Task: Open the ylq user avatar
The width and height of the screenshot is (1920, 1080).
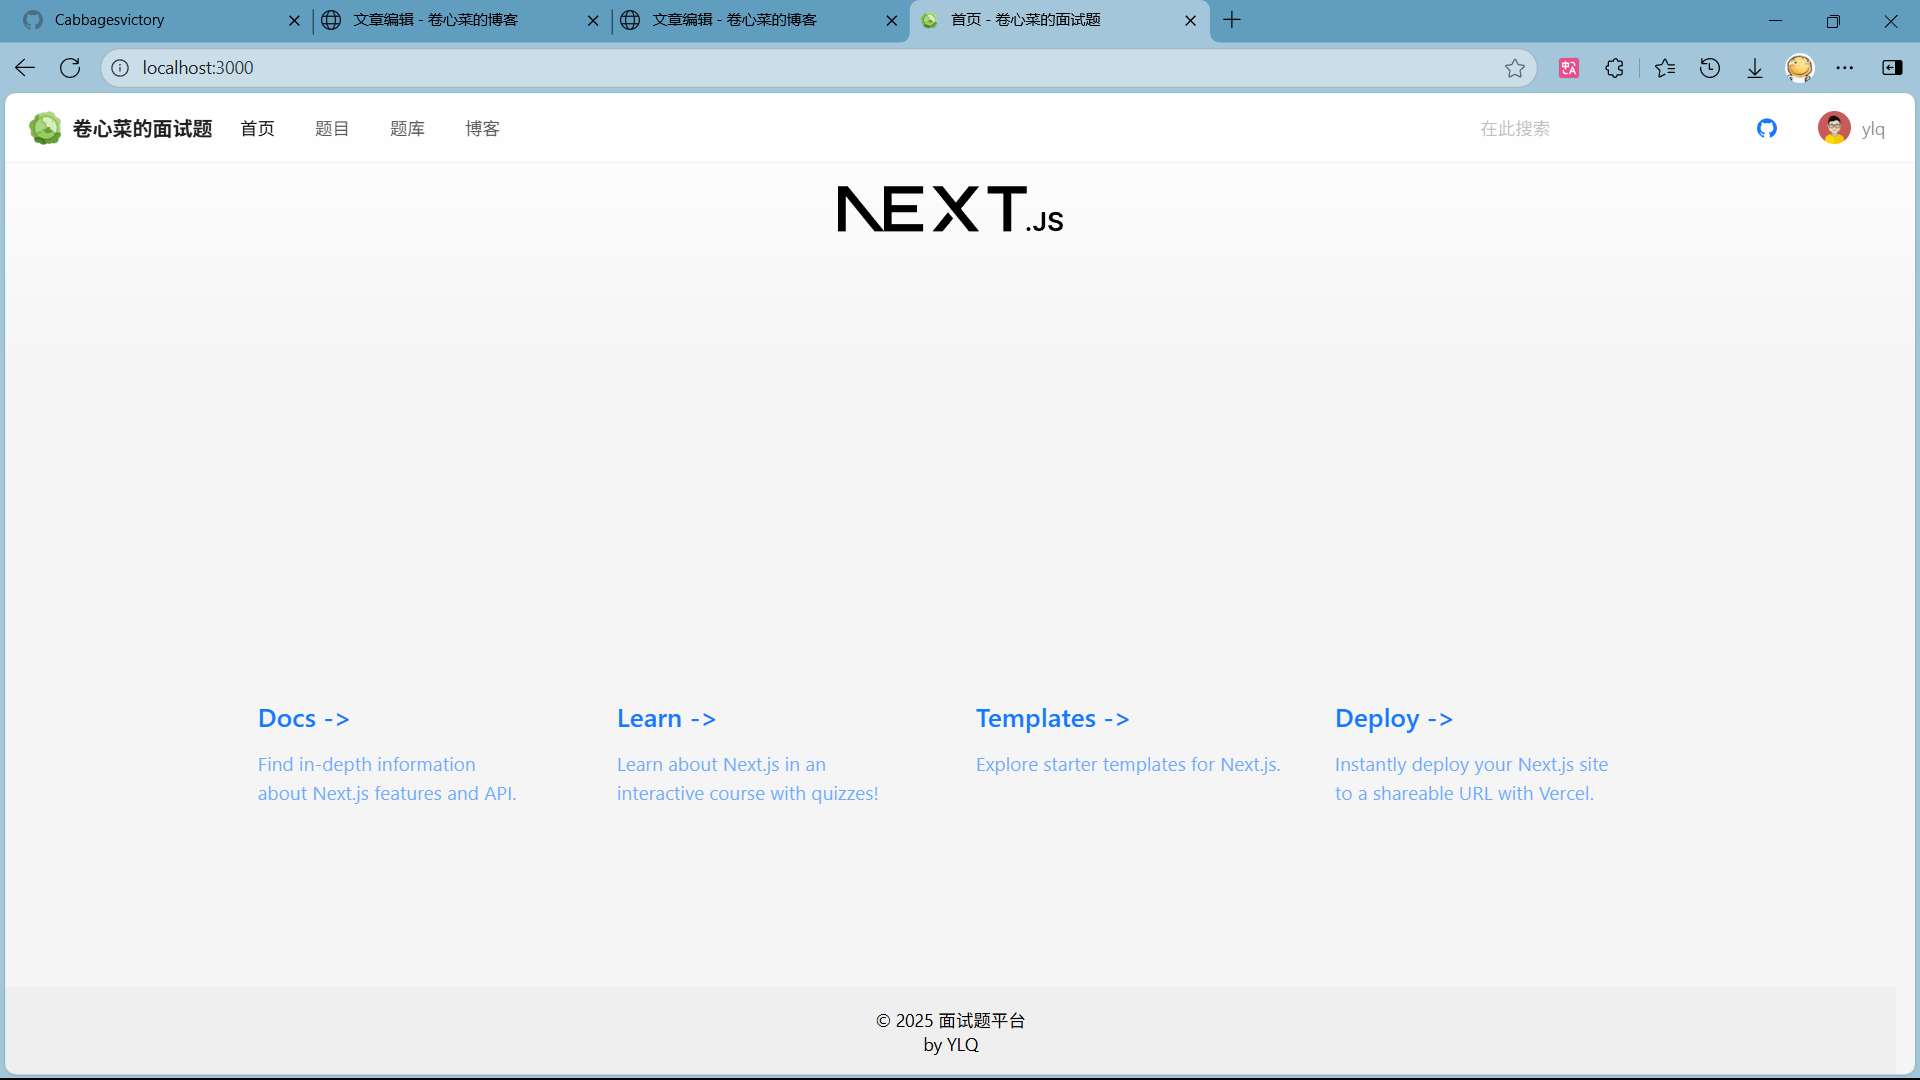Action: tap(1834, 128)
